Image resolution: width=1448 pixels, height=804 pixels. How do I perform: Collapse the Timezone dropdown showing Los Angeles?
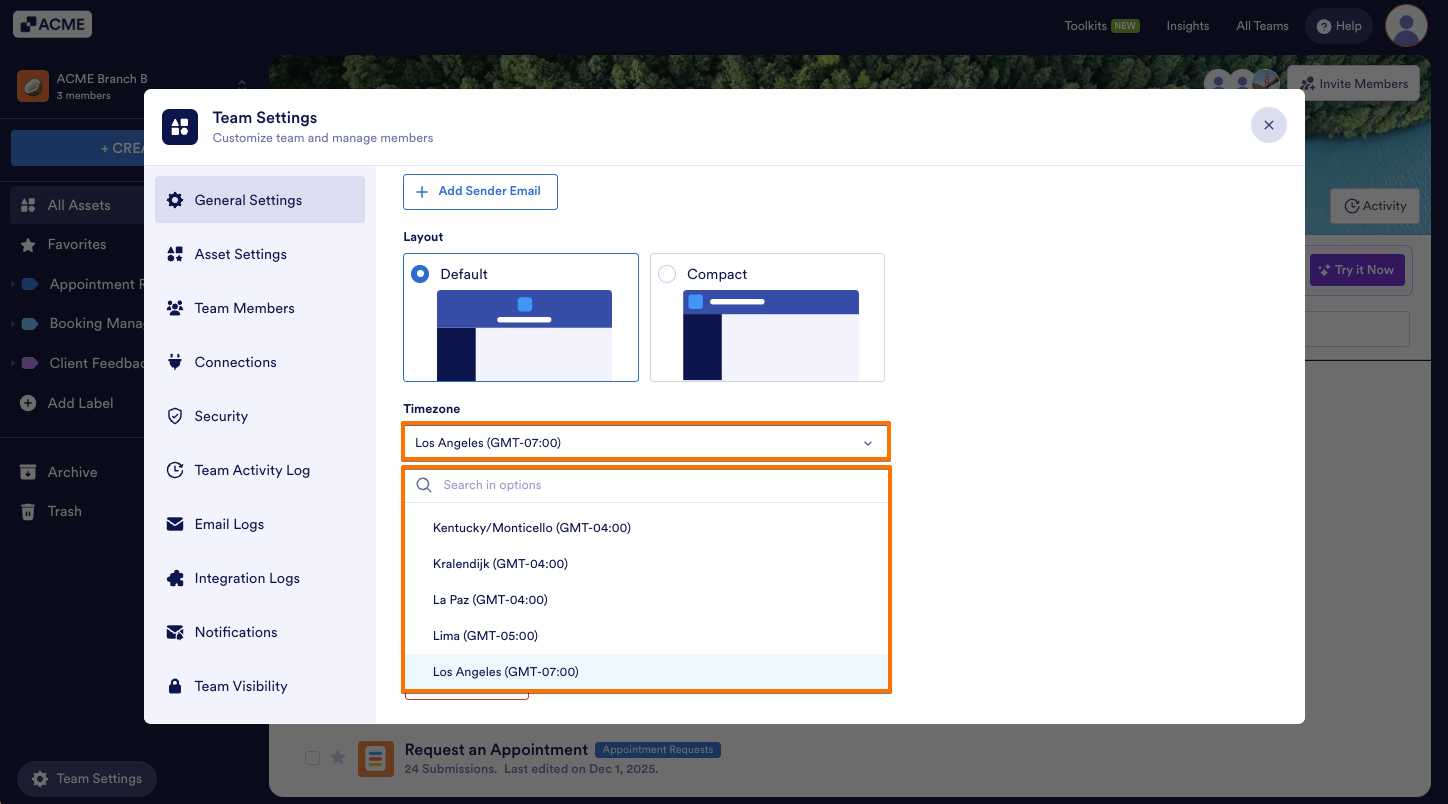646,443
